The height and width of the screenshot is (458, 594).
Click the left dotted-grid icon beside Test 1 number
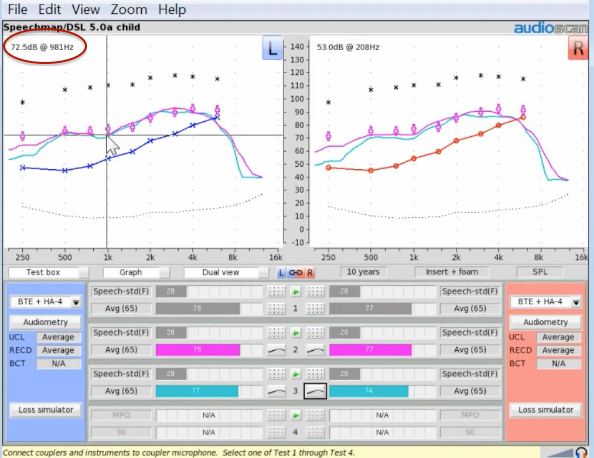point(276,308)
